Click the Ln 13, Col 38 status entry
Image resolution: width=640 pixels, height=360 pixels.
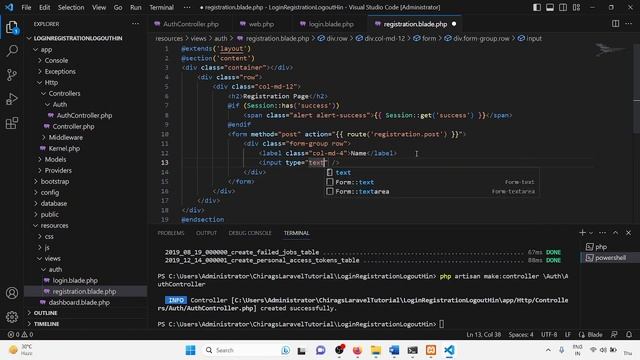click(484, 334)
